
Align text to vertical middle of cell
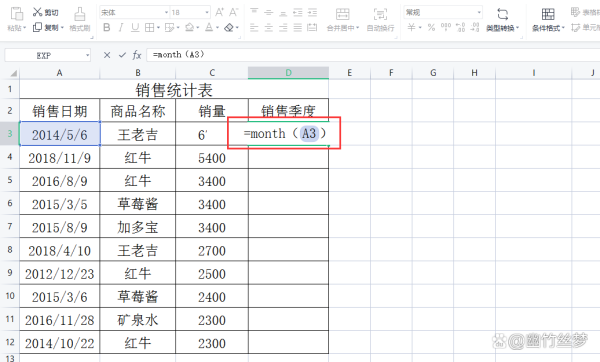coord(269,12)
